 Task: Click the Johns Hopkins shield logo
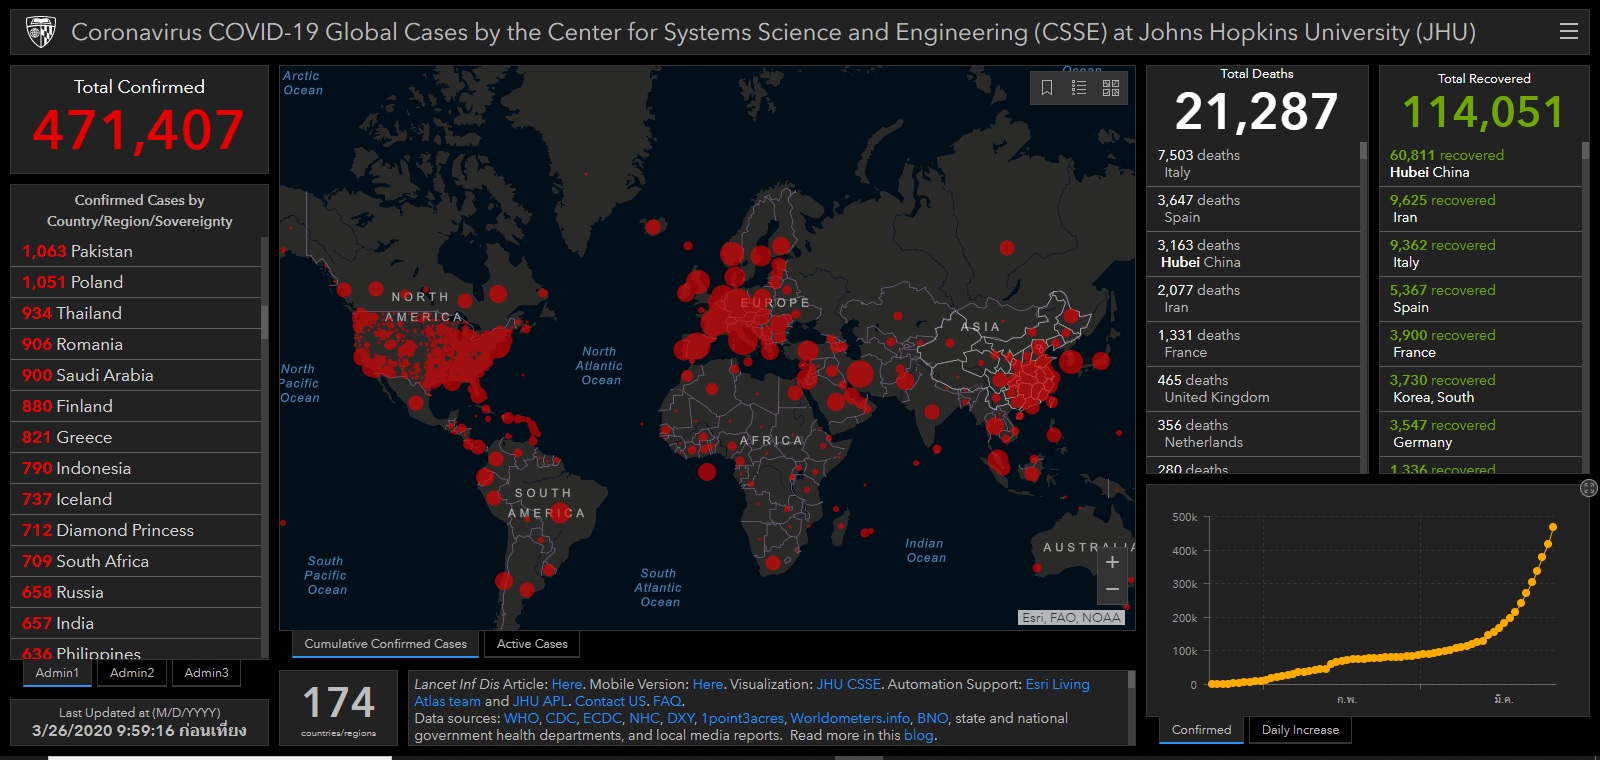pyautogui.click(x=41, y=32)
